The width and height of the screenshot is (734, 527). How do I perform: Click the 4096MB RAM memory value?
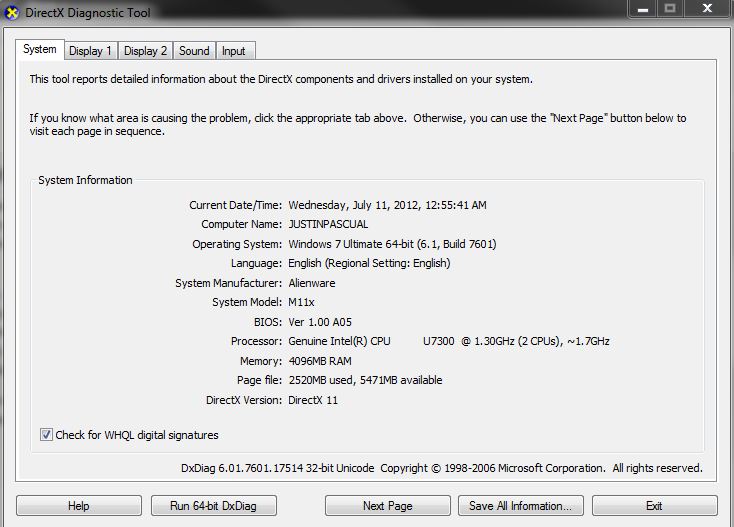tap(320, 361)
